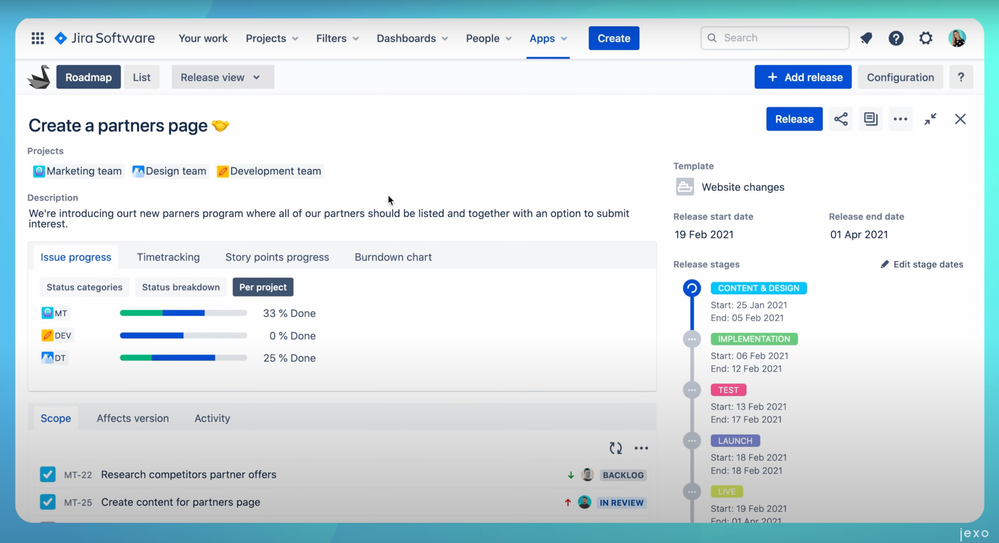Open the user profile avatar
Viewport: 999px width, 543px height.
click(x=957, y=38)
